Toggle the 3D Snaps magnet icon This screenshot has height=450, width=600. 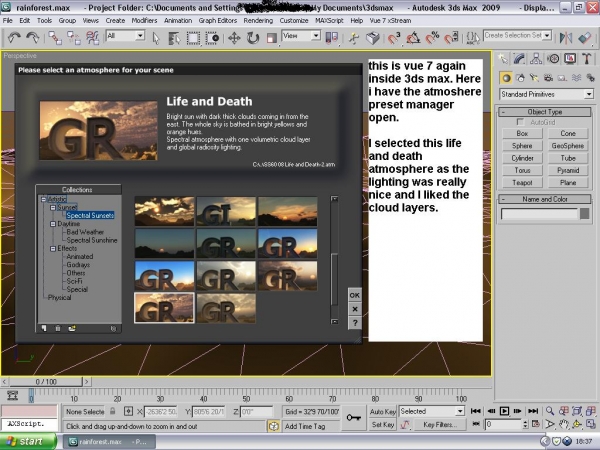[x=394, y=38]
